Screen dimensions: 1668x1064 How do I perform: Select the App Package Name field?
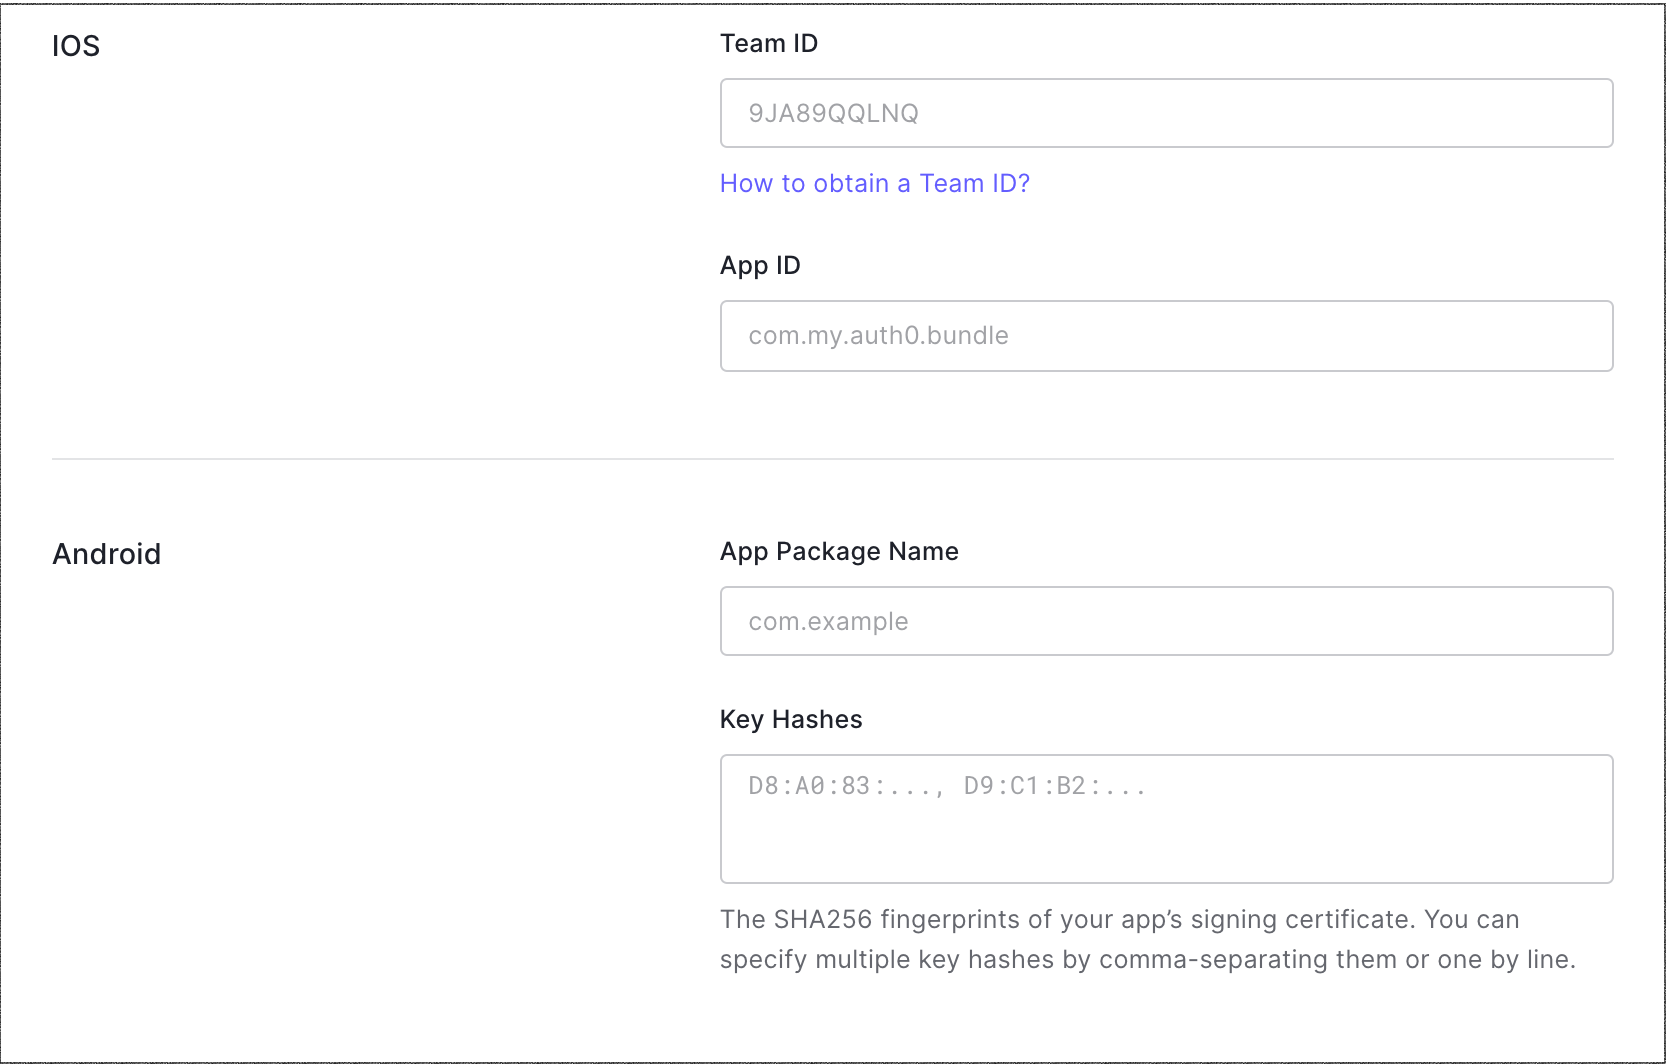click(x=1166, y=621)
